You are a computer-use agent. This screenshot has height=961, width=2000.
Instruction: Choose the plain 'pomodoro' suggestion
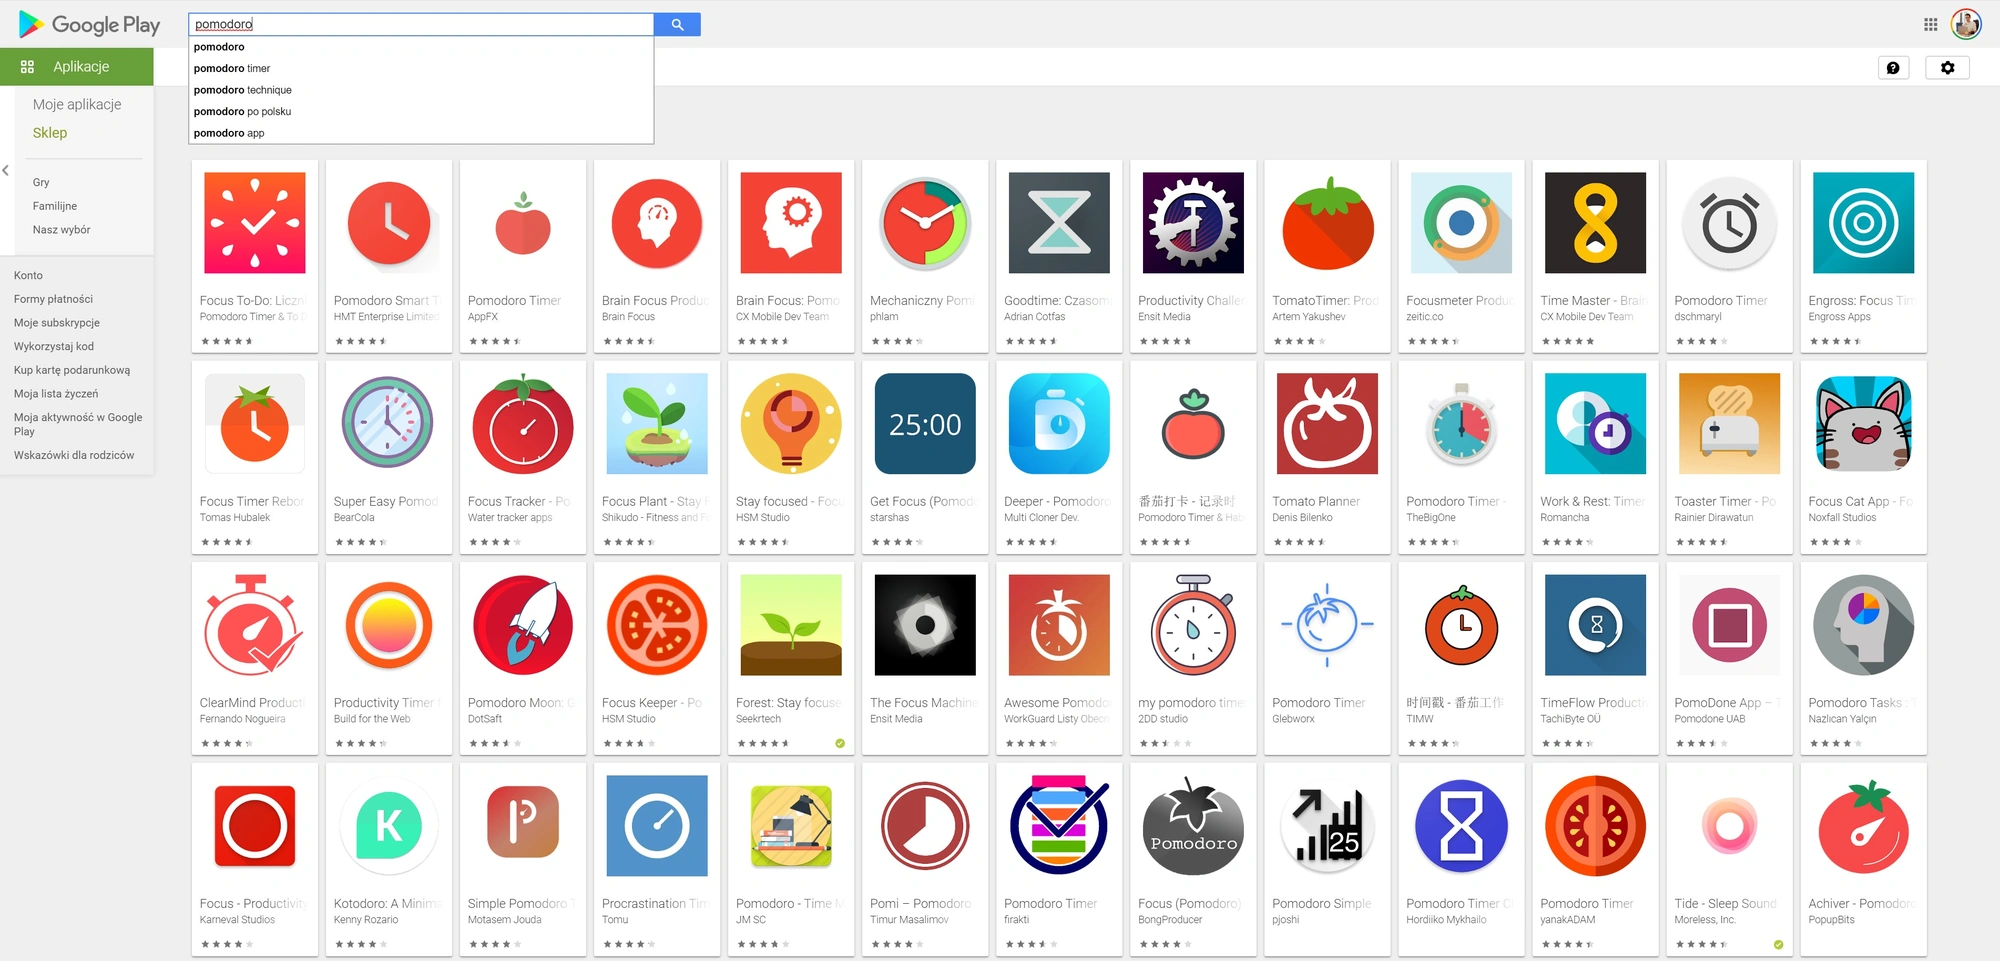[421, 47]
